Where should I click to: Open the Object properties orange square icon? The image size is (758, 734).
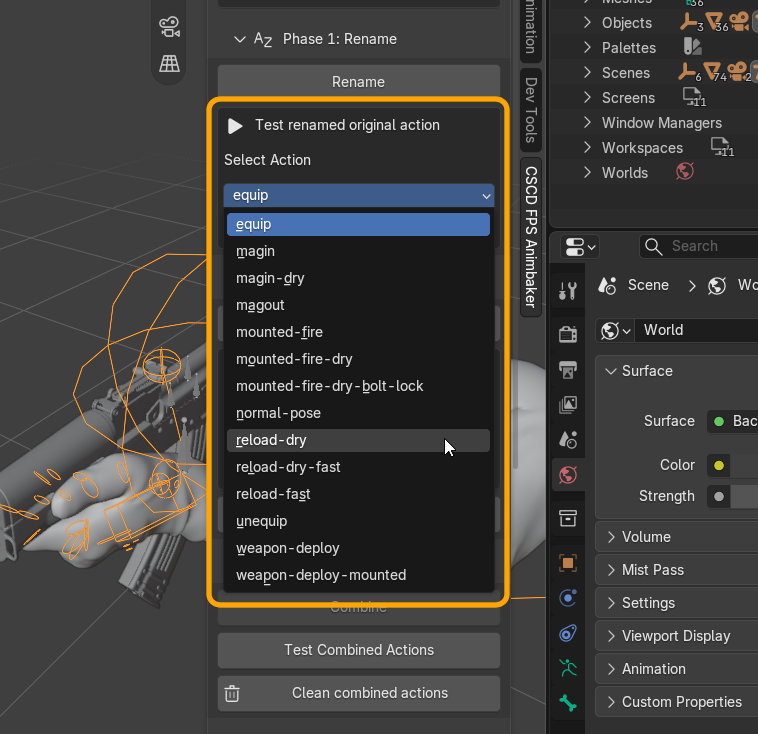pos(568,563)
